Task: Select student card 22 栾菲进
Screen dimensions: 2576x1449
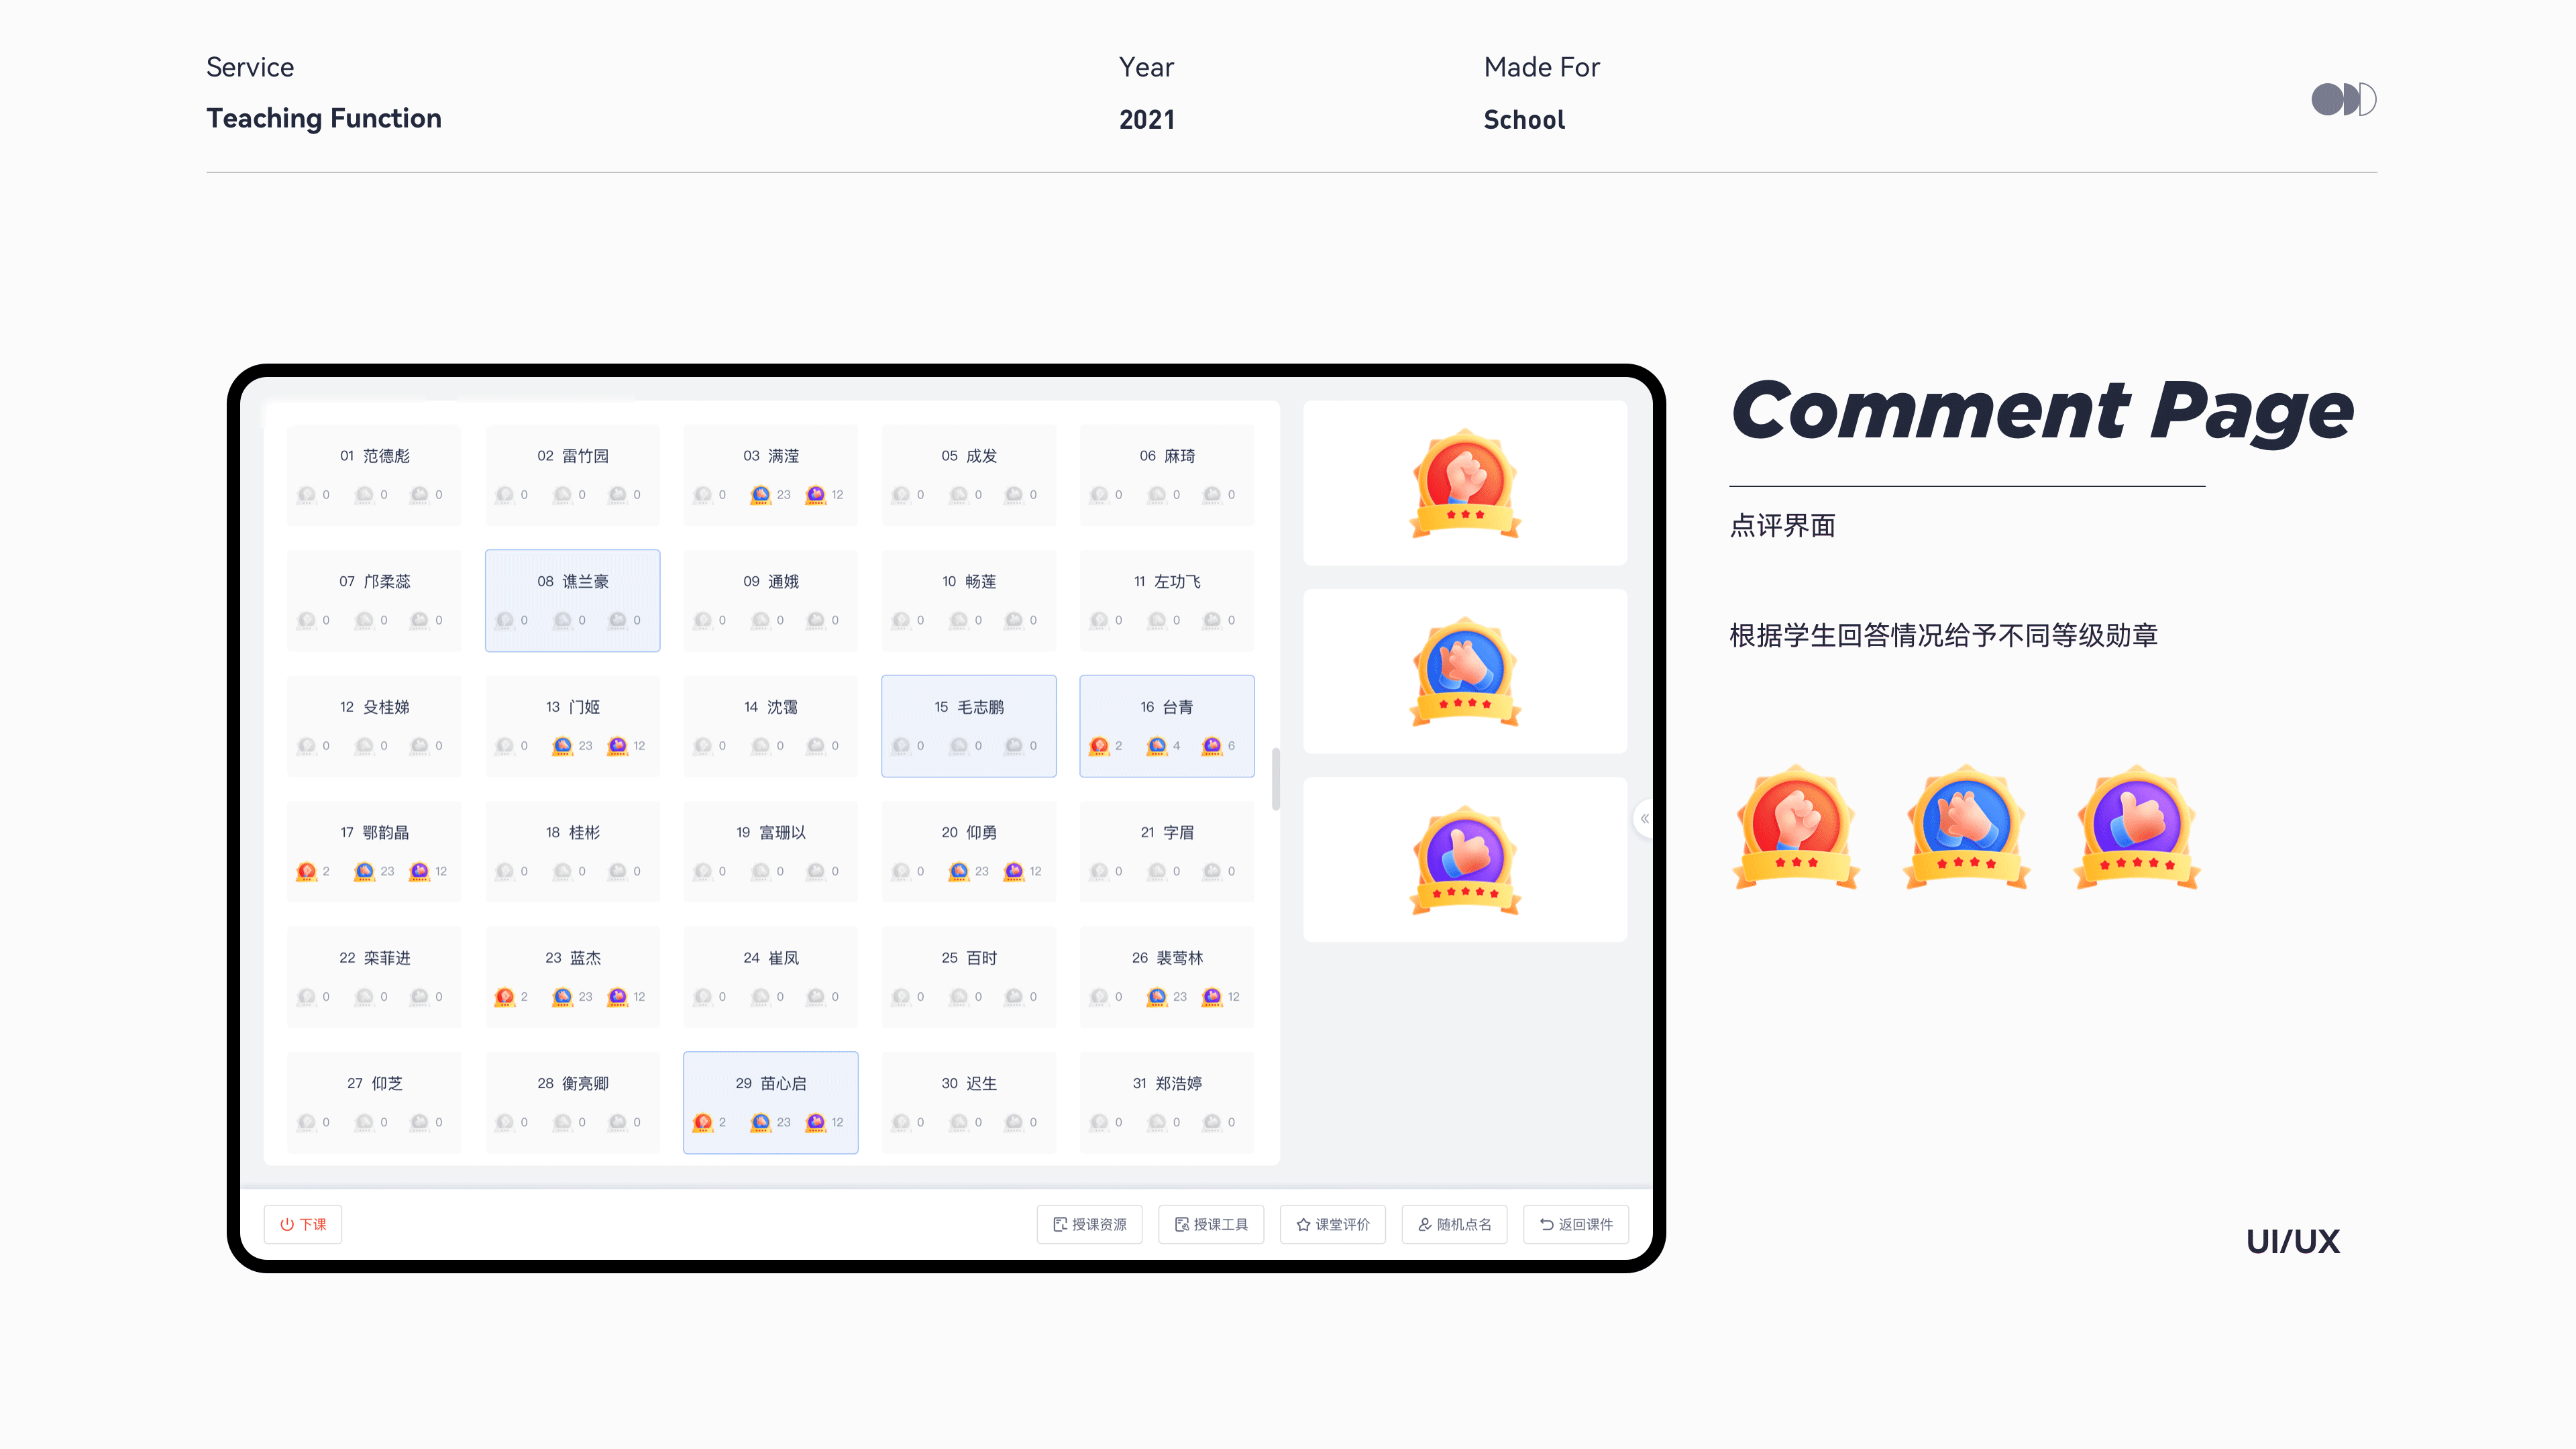Action: pos(374,977)
